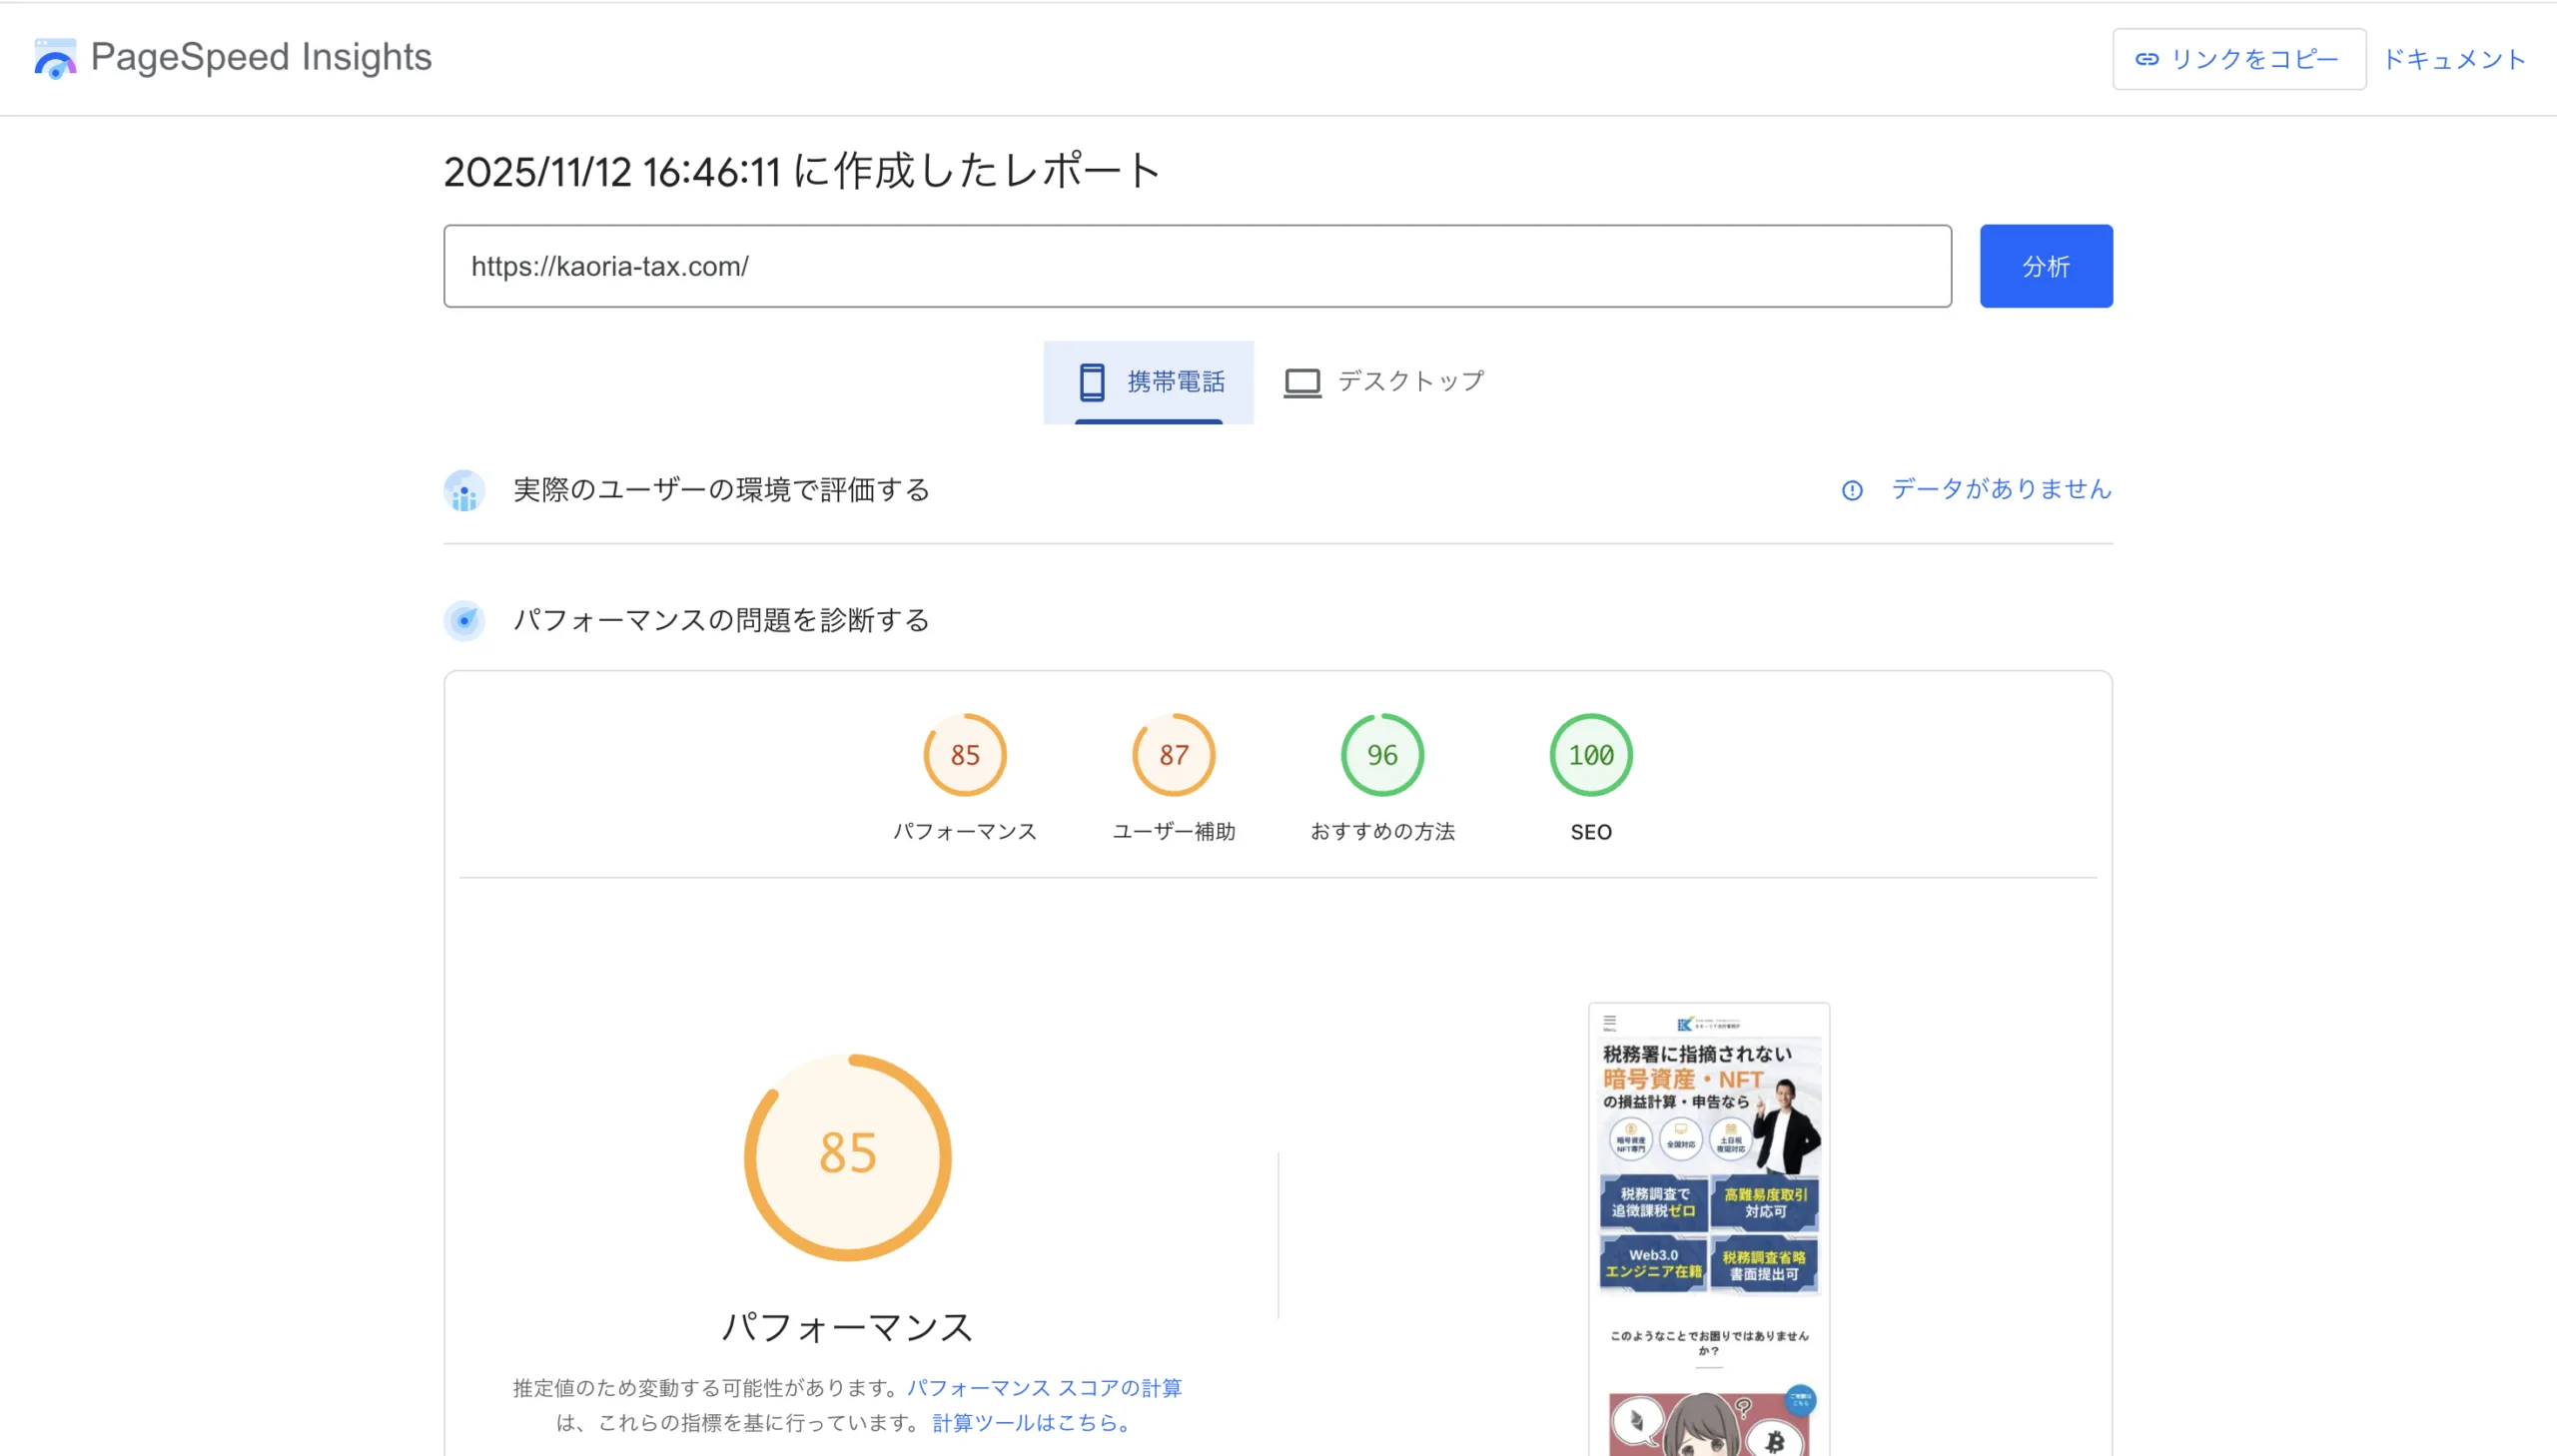Screen dimensions: 2557x1456
Task: Switch to the デスクトップ tab
Action: coord(1383,380)
